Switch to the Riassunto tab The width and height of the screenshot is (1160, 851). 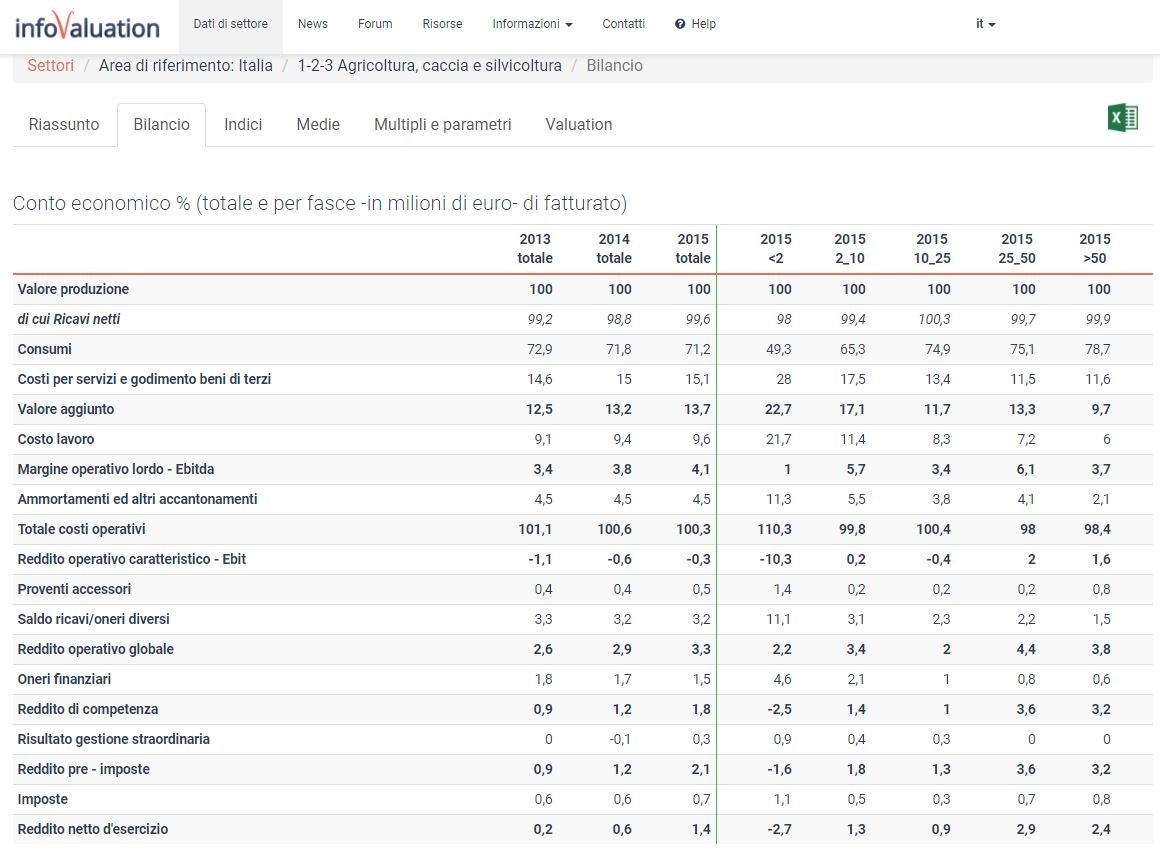click(x=64, y=124)
